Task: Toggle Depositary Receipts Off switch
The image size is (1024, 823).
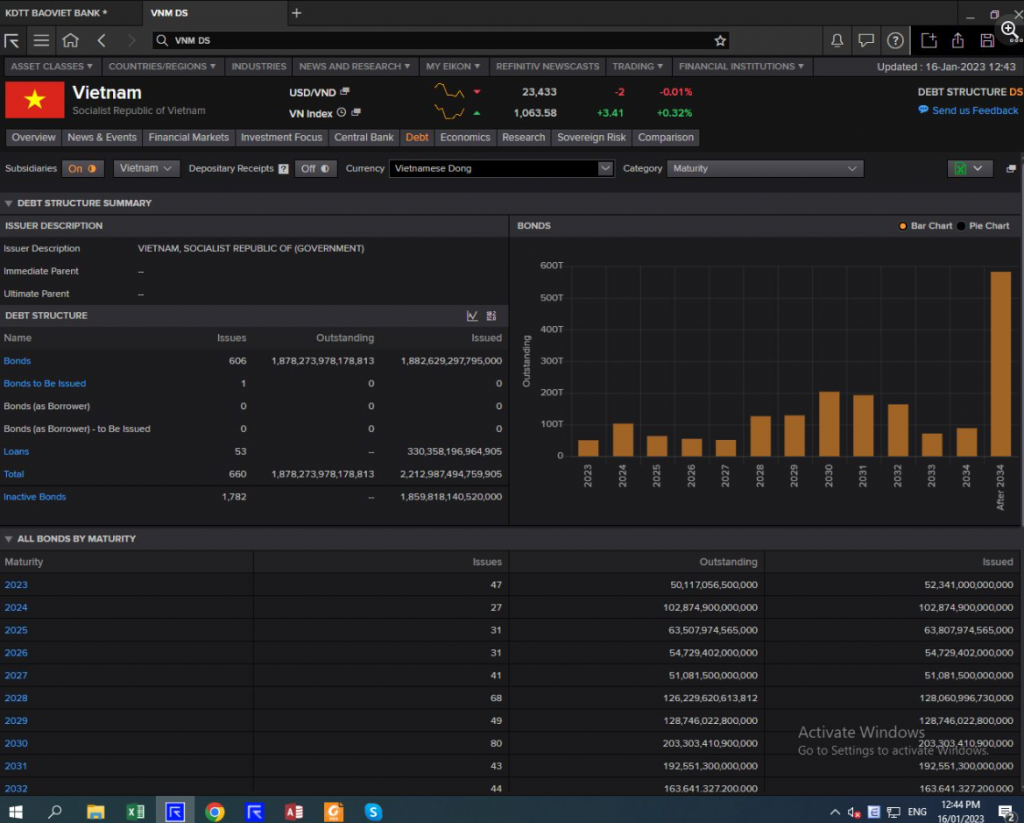Action: pos(315,169)
